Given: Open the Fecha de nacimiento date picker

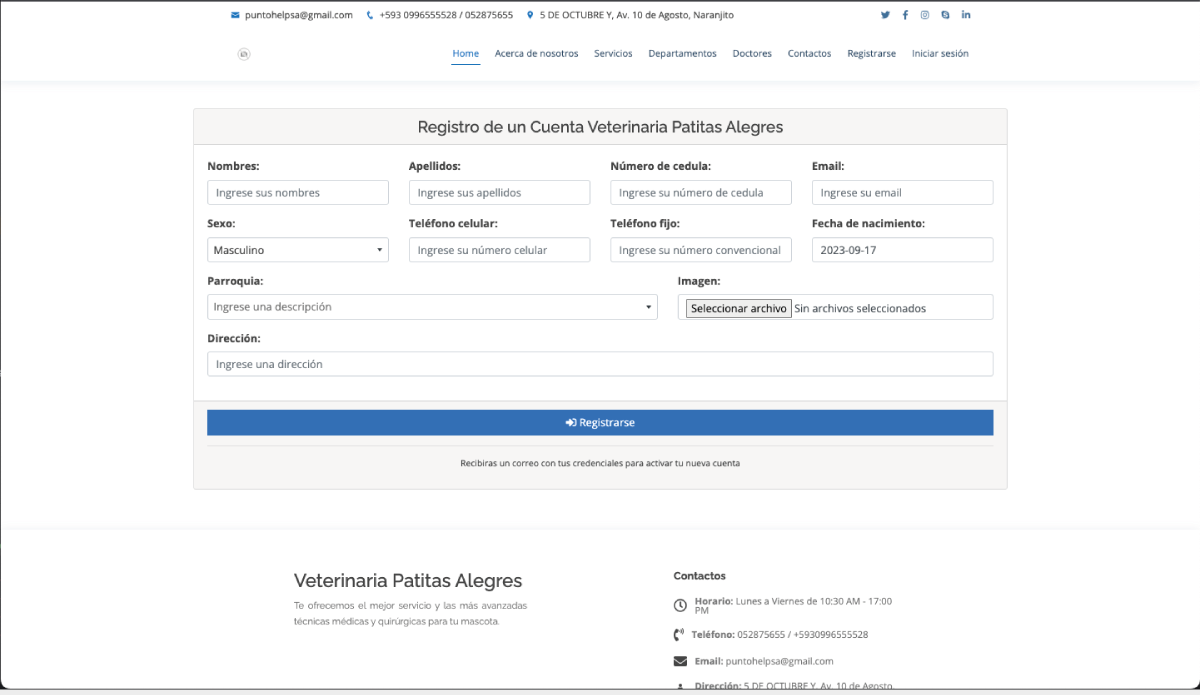Looking at the screenshot, I should tap(901, 250).
